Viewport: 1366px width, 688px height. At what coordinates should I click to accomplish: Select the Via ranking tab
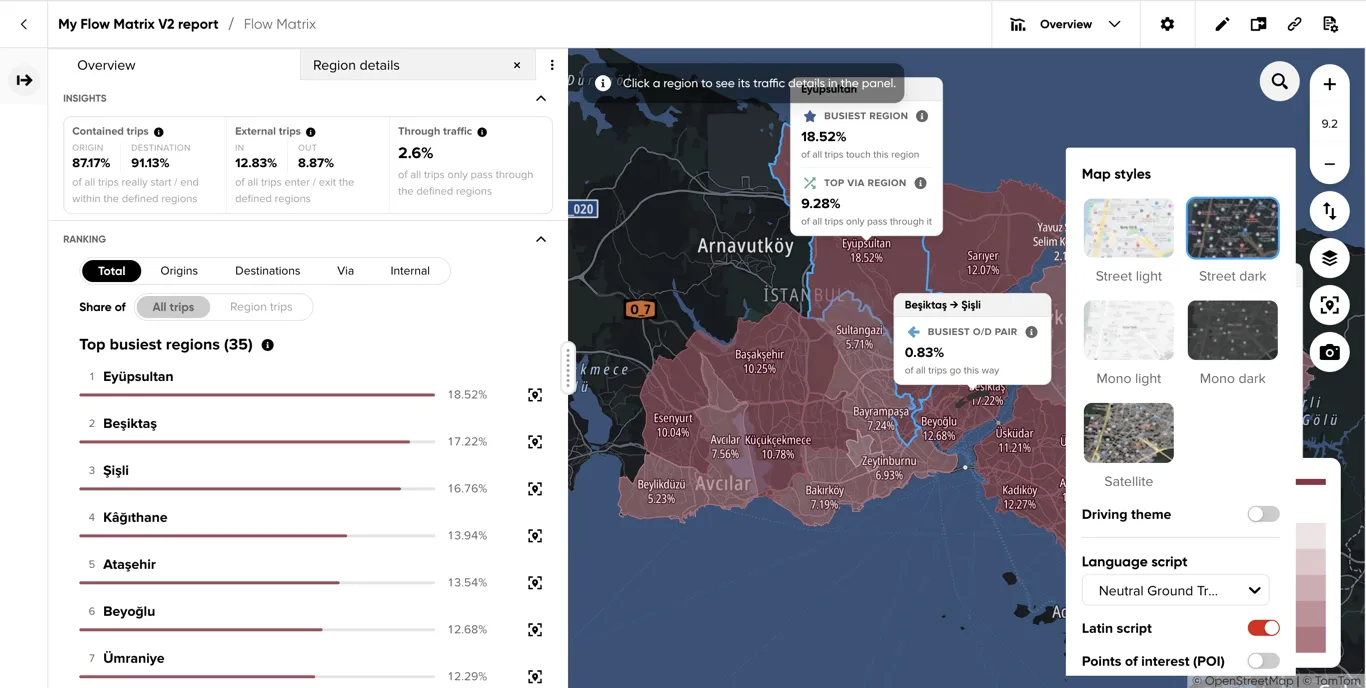(345, 271)
